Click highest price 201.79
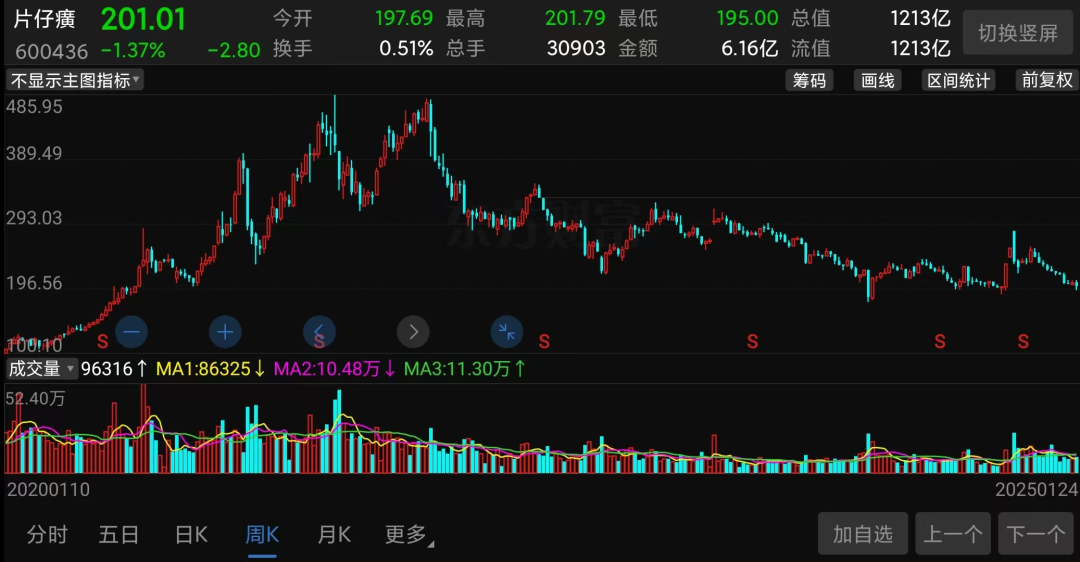The height and width of the screenshot is (562, 1080). tap(575, 18)
